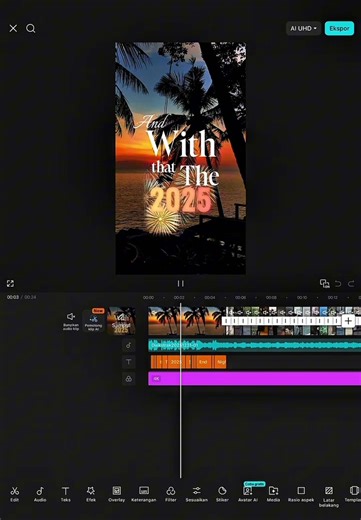Tap the T text track icon
This screenshot has height=520, width=361.
(x=129, y=362)
